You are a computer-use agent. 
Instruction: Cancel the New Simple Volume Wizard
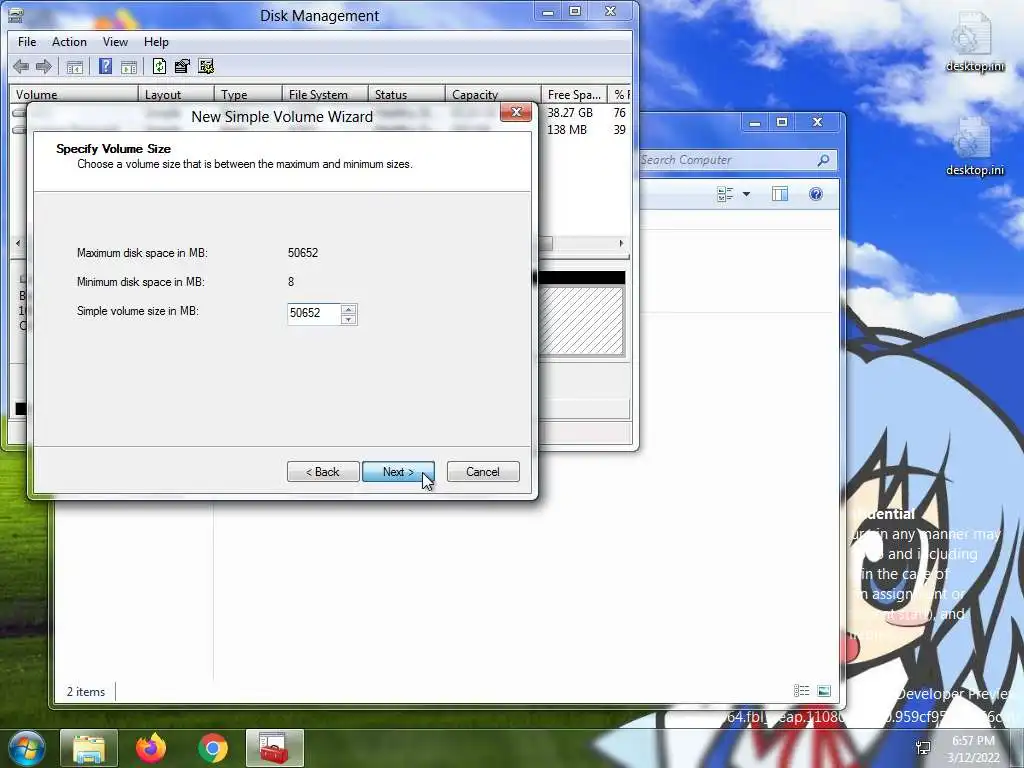(x=483, y=472)
